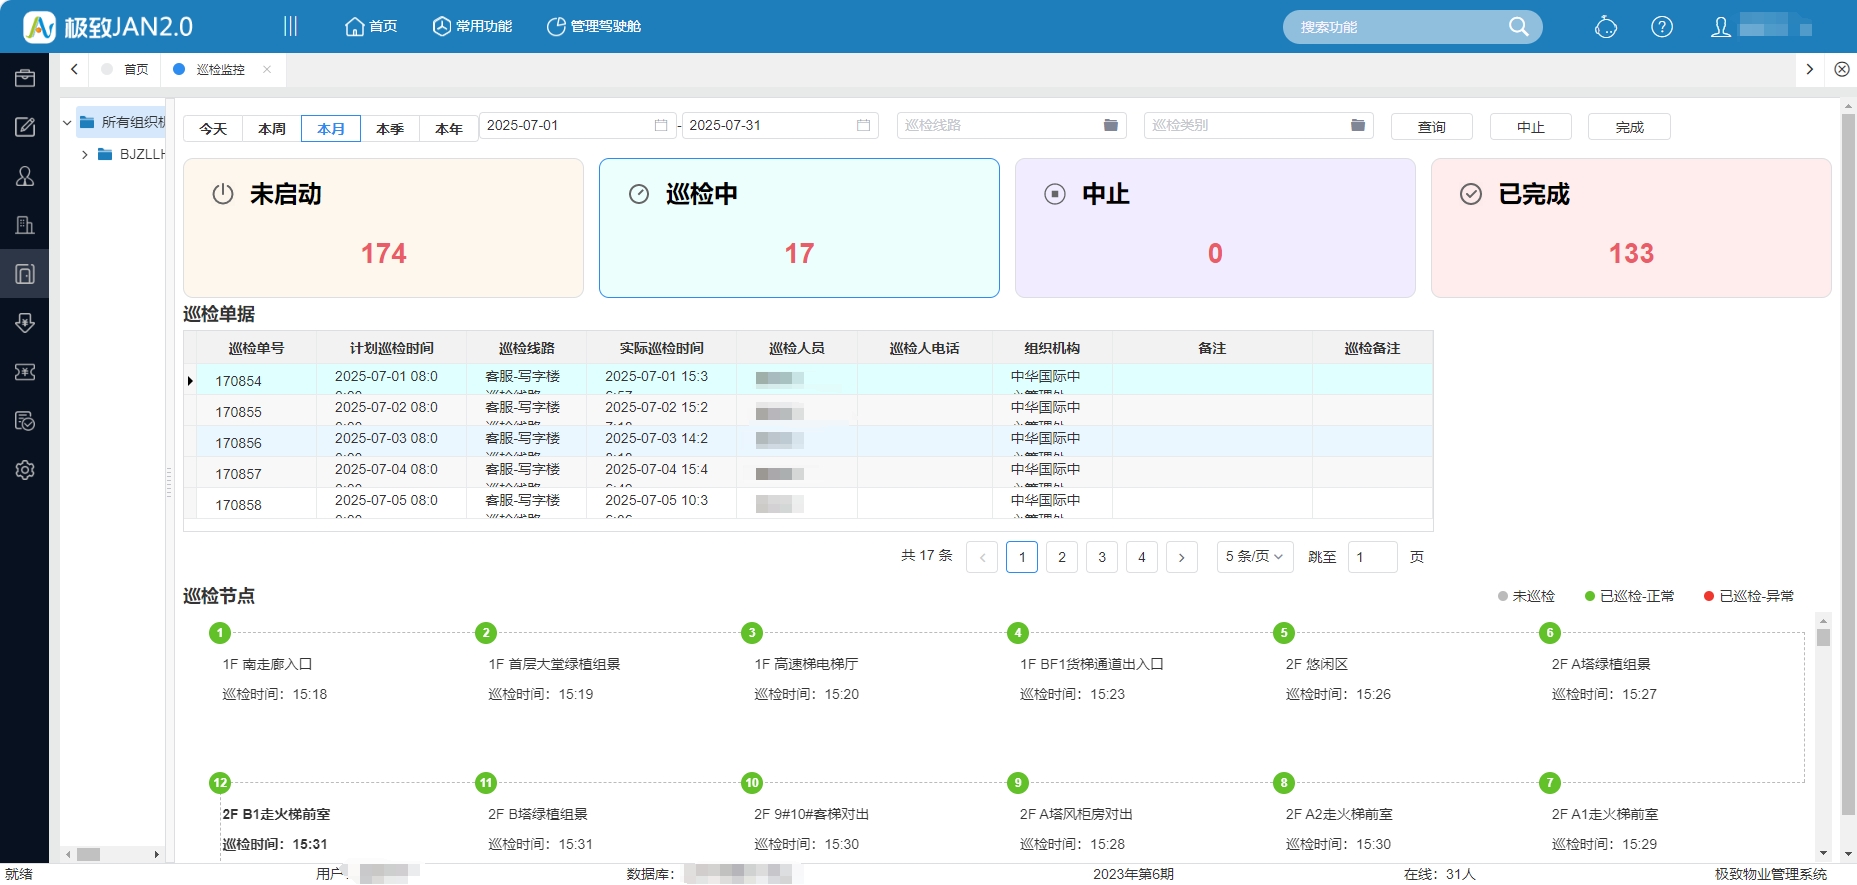This screenshot has height=885, width=1857.
Task: Go to page 3 of 巡检单据
Action: (1102, 557)
